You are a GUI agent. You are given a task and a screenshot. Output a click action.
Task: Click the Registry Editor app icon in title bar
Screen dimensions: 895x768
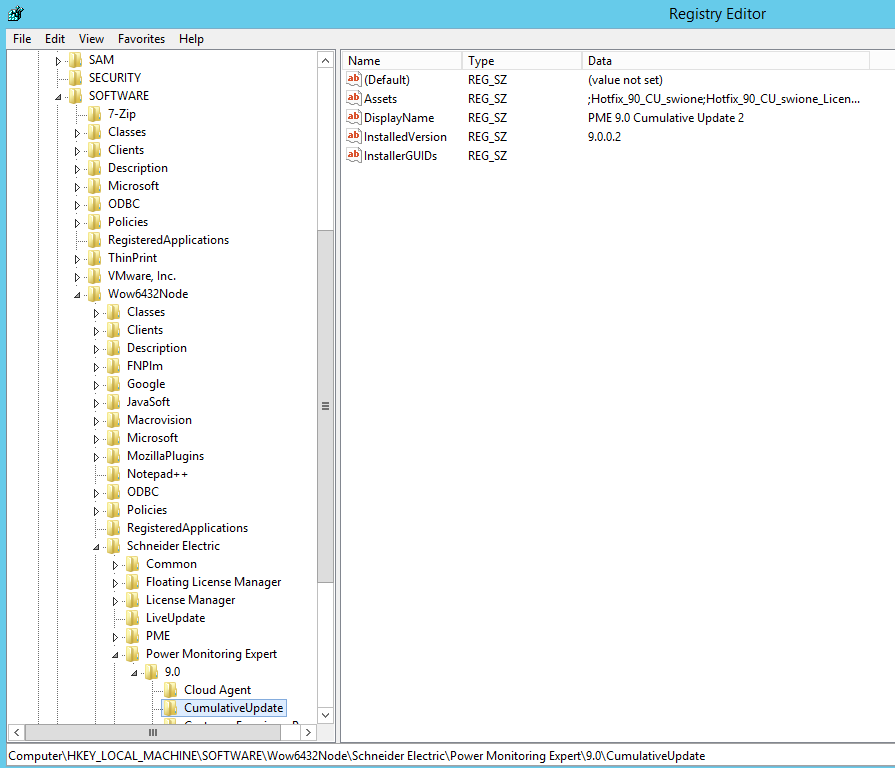coord(16,13)
